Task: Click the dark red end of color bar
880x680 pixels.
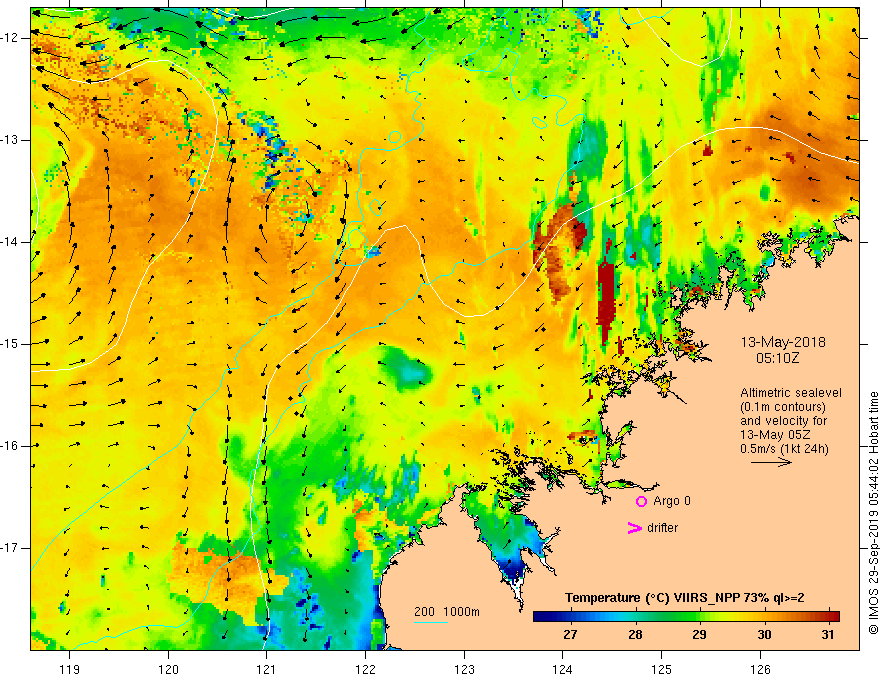Action: 833,617
